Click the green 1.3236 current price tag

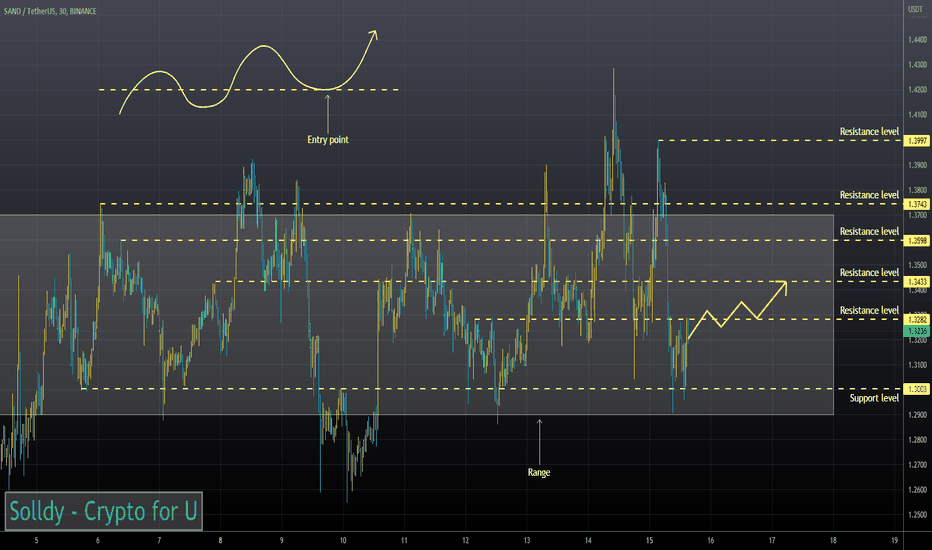tap(916, 331)
